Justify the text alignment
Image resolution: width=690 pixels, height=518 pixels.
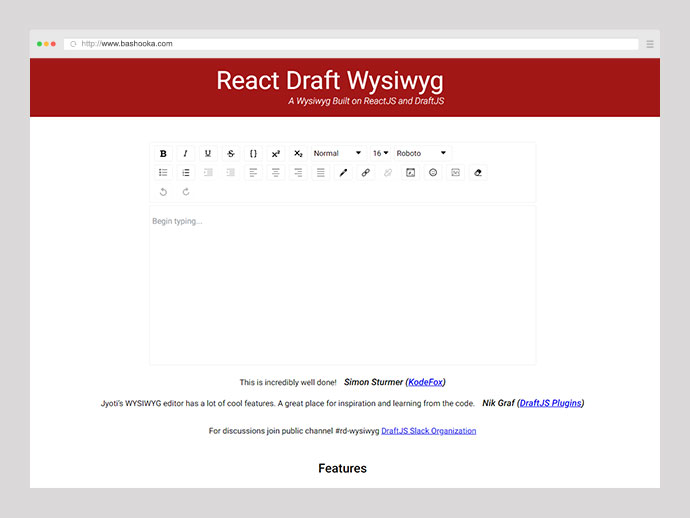[320, 173]
